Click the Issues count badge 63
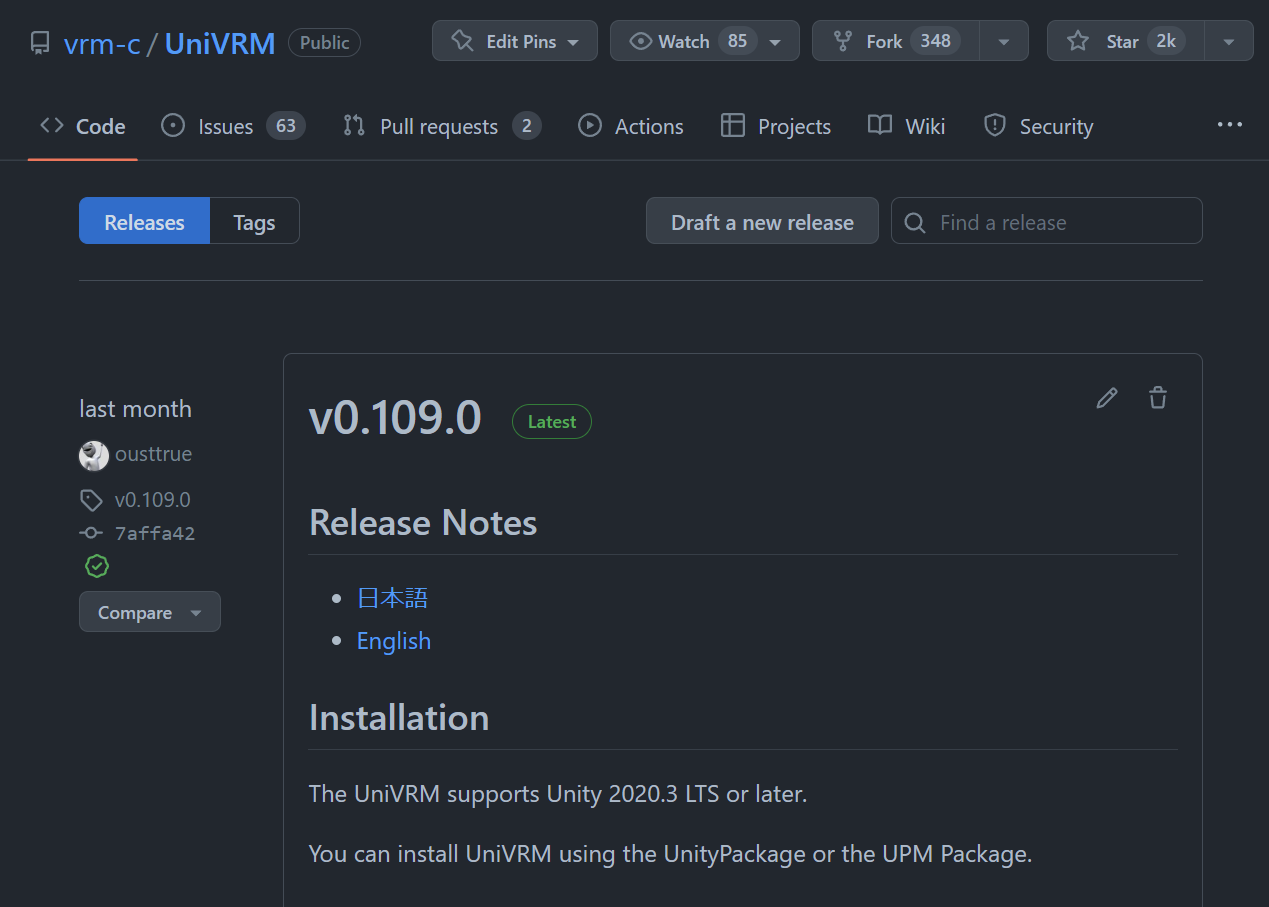The image size is (1269, 907). click(x=286, y=126)
